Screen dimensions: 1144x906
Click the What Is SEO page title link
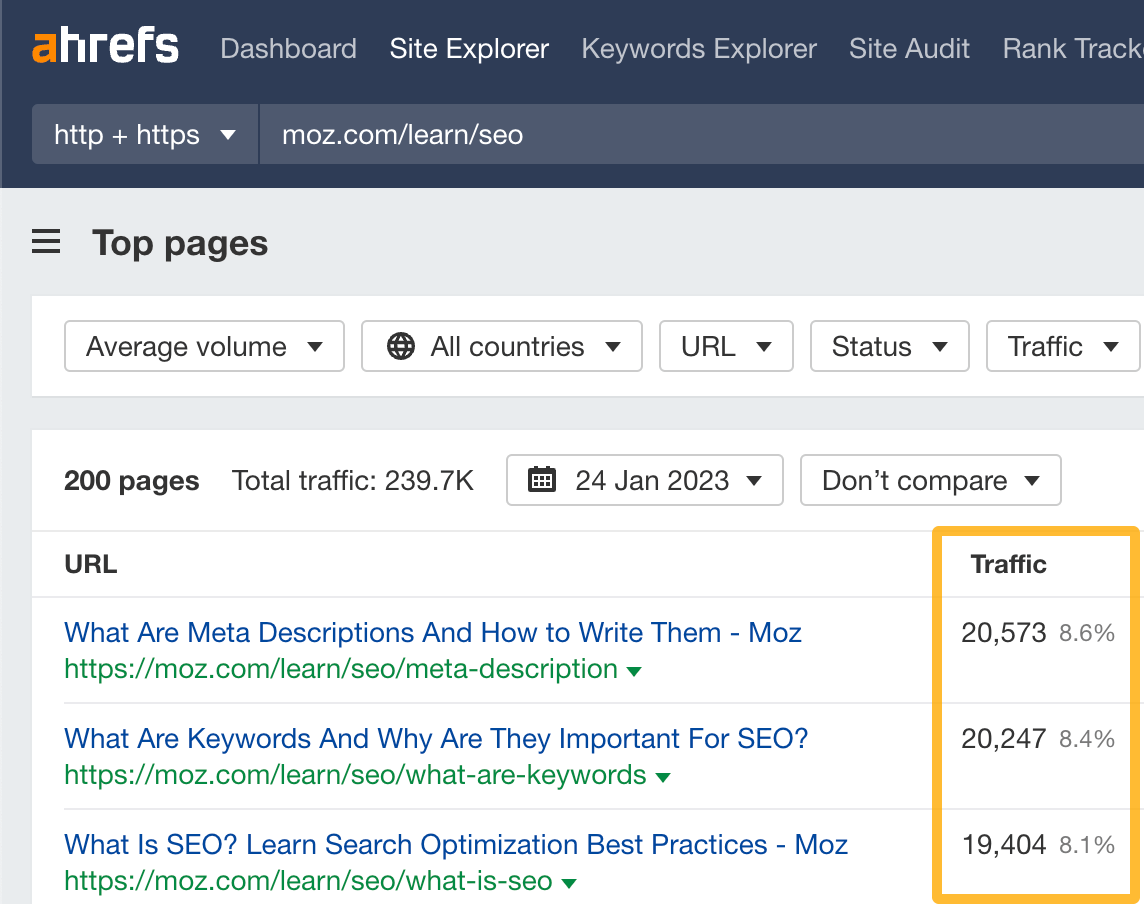coord(455,844)
